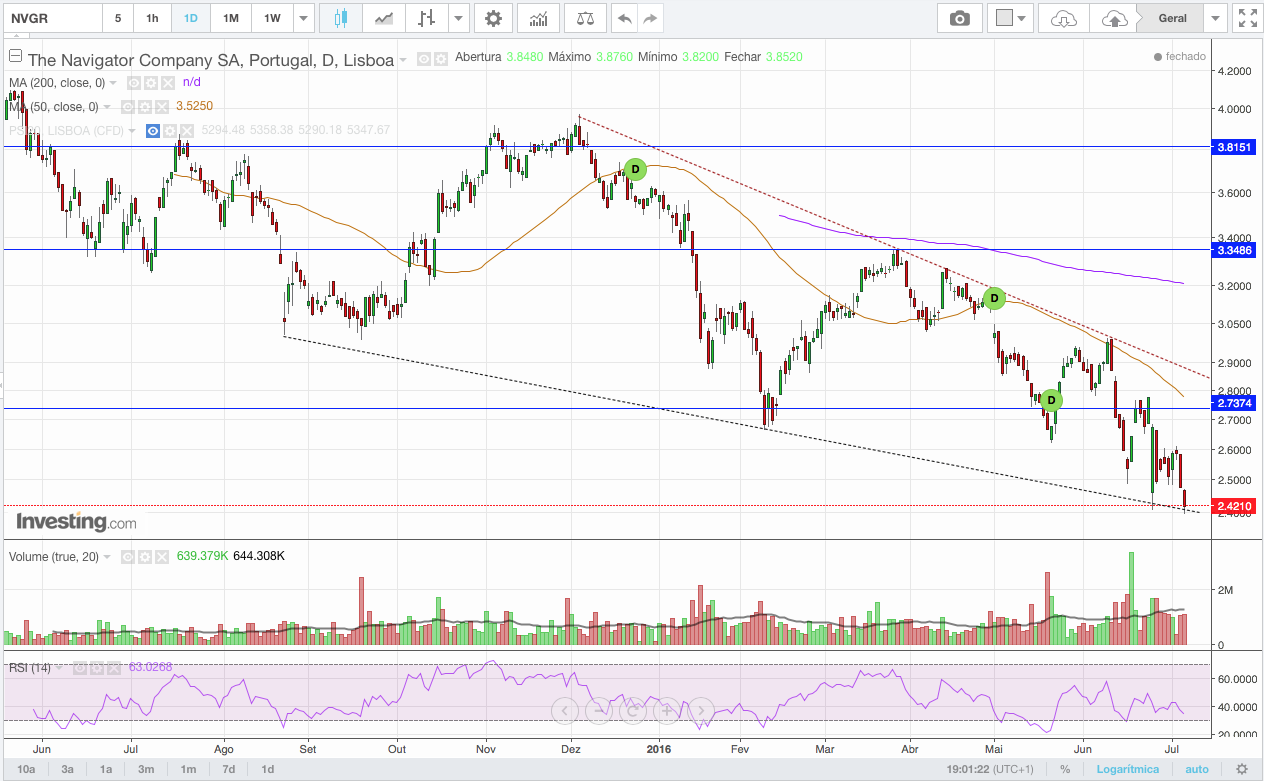Click the Geral layout button

click(x=1172, y=18)
